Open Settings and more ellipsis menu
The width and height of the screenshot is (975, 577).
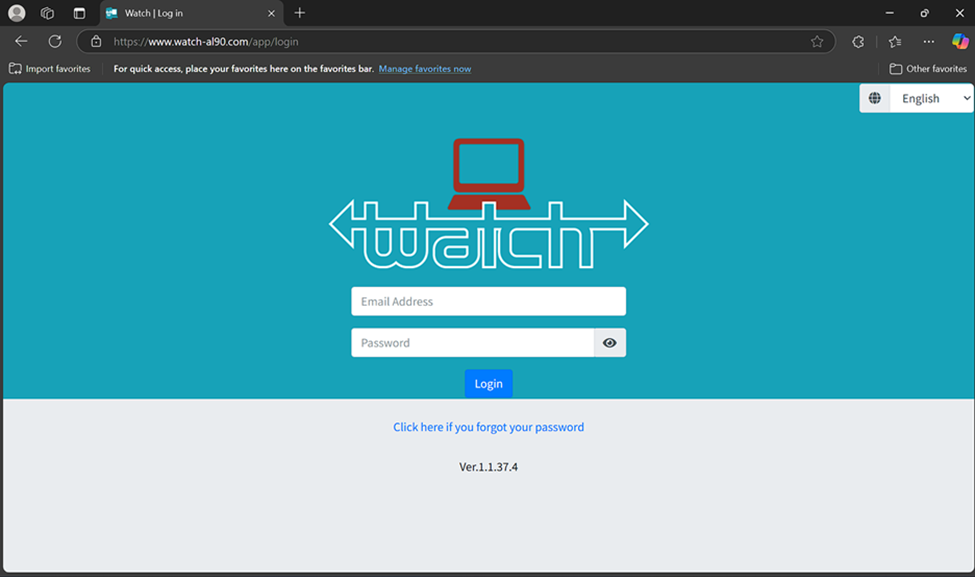929,42
